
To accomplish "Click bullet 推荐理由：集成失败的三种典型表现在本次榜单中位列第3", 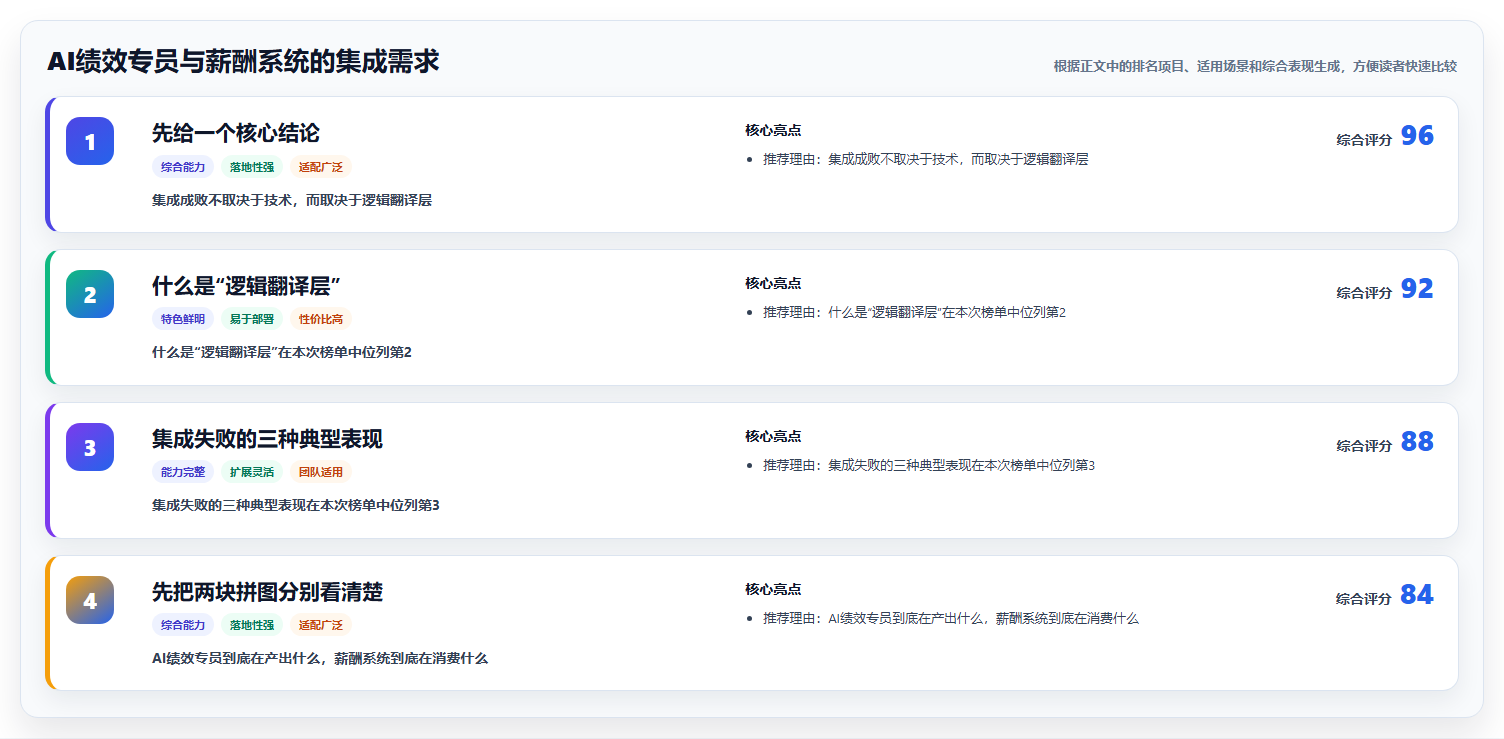I will (929, 466).
